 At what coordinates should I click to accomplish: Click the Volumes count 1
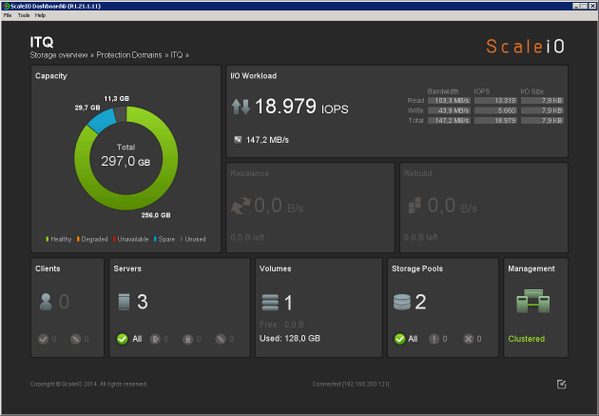pos(288,303)
